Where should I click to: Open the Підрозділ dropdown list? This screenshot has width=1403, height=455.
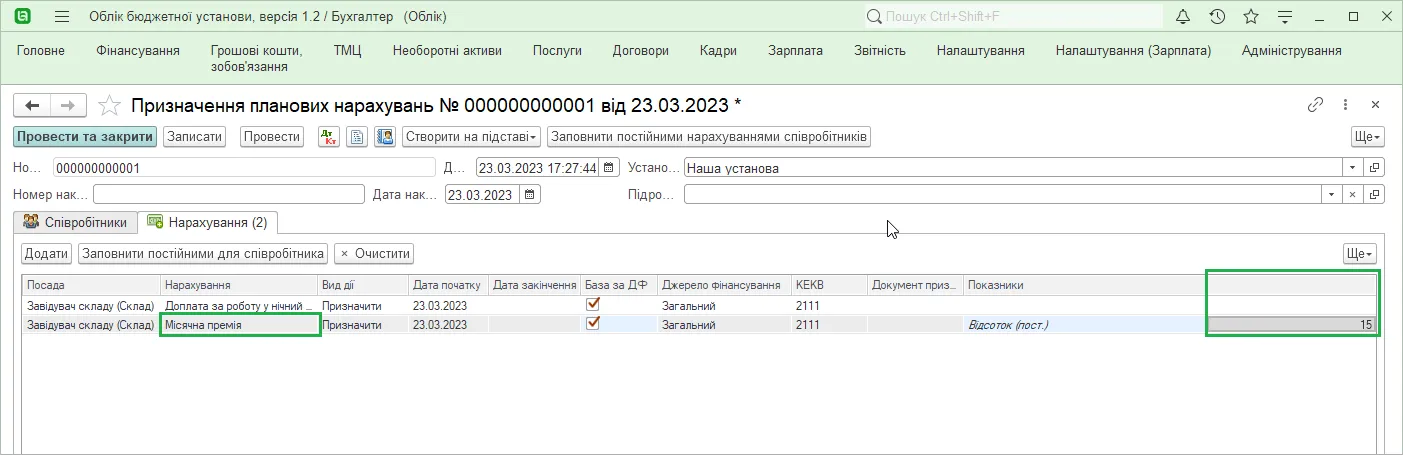pos(1331,195)
